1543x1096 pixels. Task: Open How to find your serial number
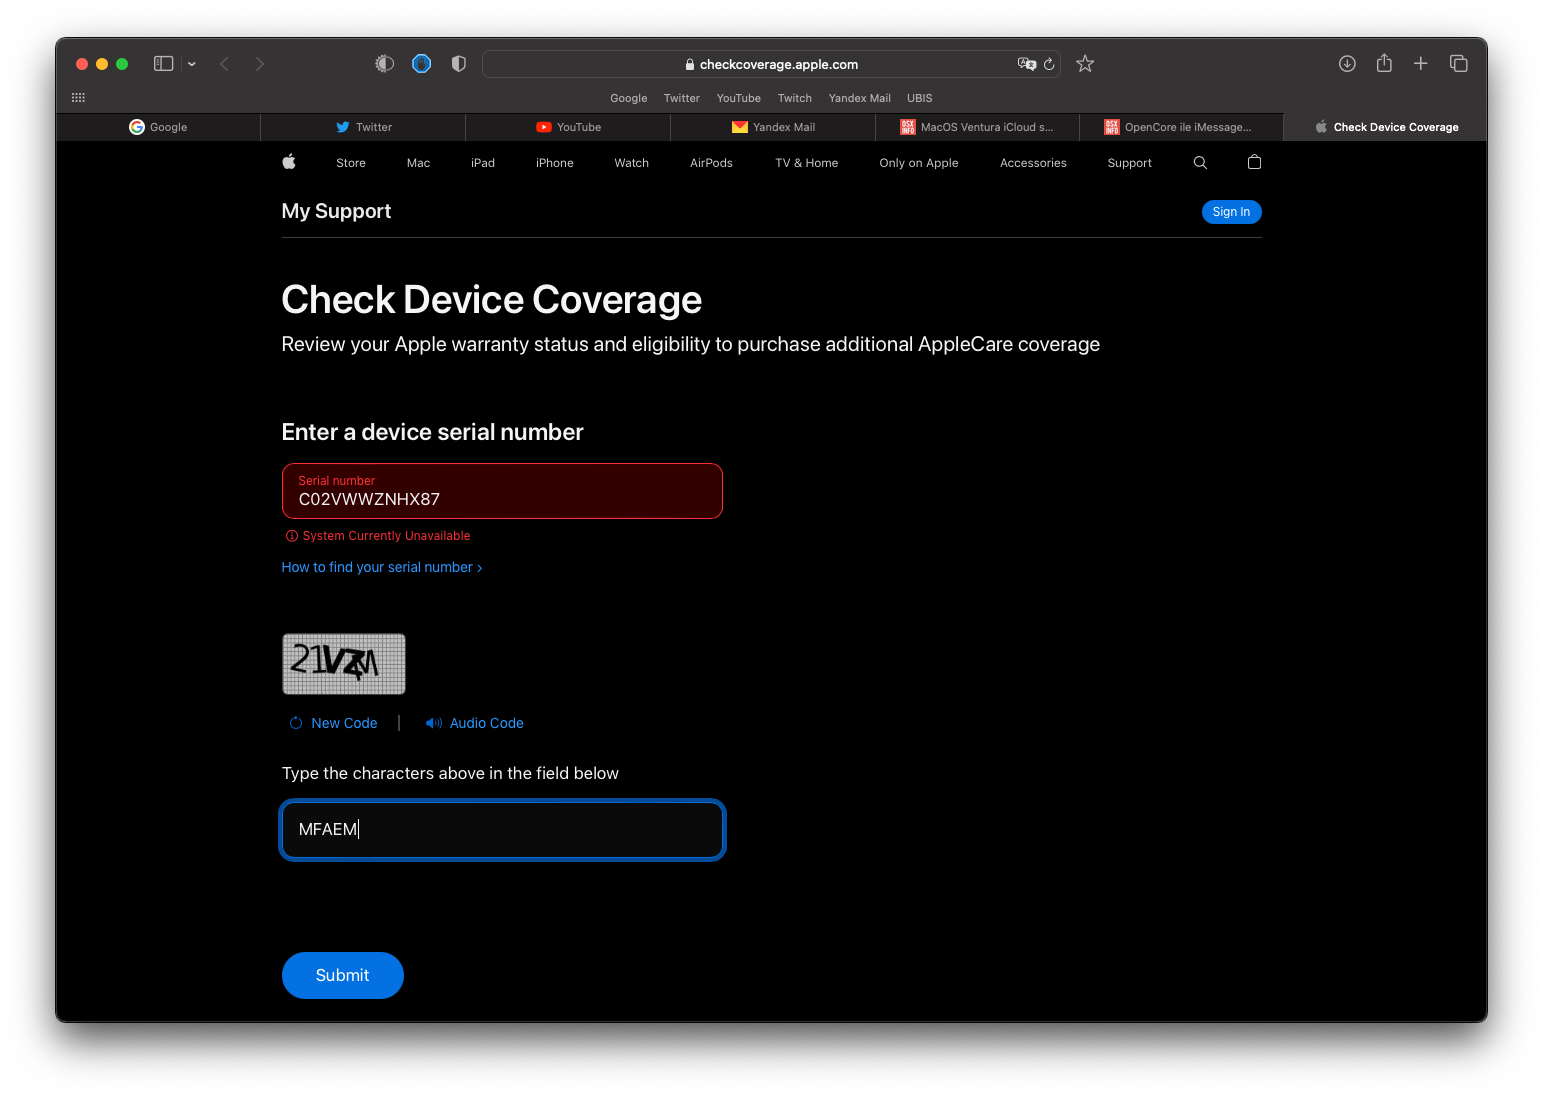click(382, 567)
